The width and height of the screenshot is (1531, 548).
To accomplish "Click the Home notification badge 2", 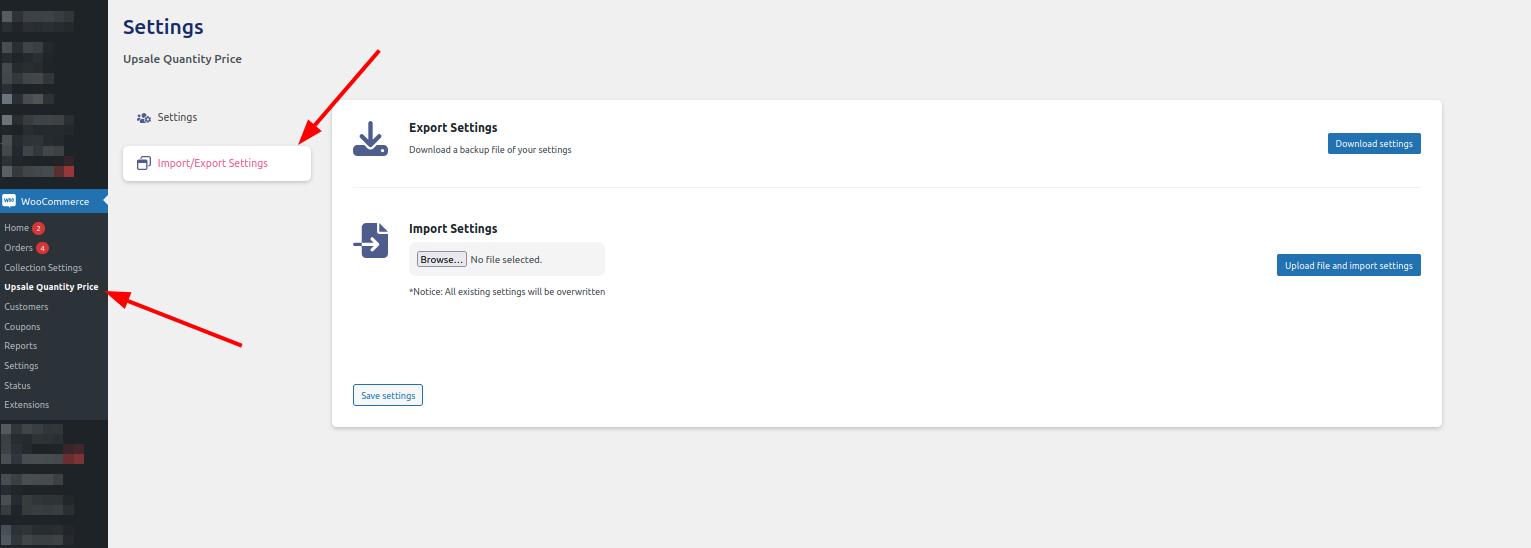I will (38, 228).
